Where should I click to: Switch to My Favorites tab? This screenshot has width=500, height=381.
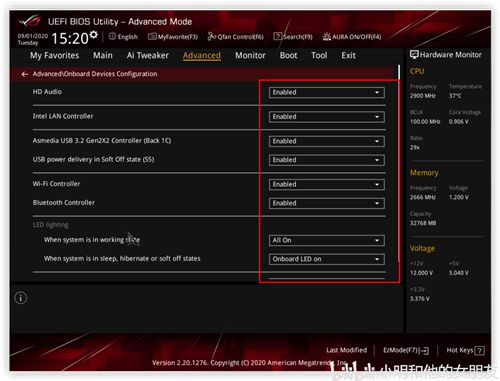tap(55, 55)
